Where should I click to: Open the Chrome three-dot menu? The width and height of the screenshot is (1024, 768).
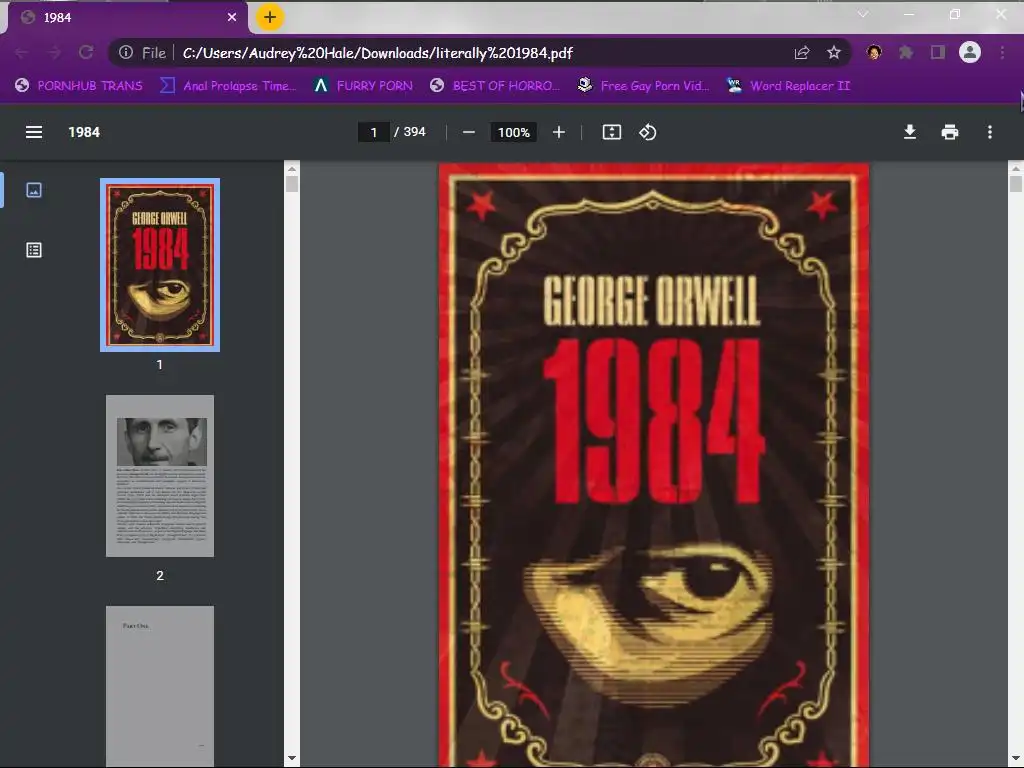1002,52
